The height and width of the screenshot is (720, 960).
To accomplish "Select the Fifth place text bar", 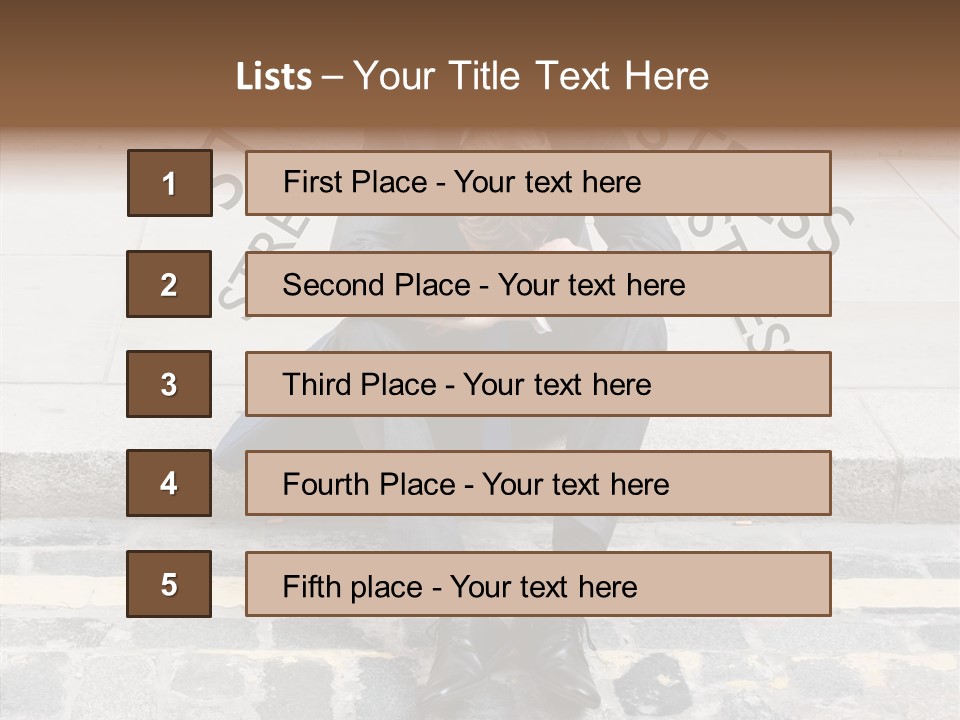I will [x=538, y=584].
